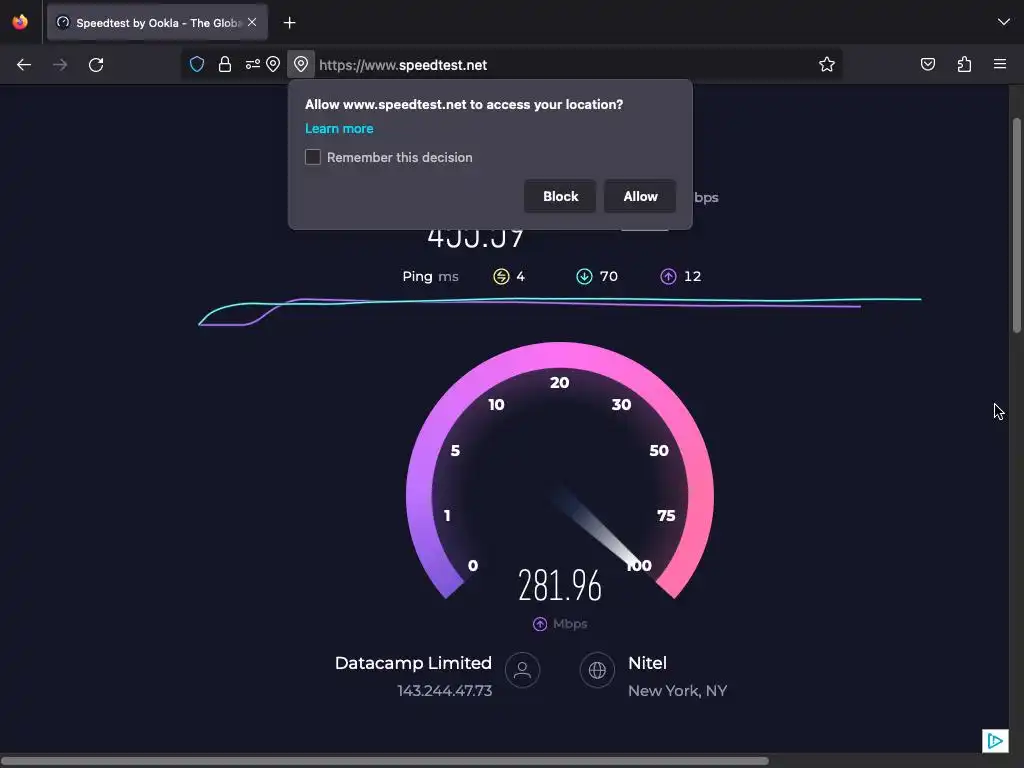Select the Speedtest by Ookla tab
Screen dimensions: 1024x768
(157, 22)
